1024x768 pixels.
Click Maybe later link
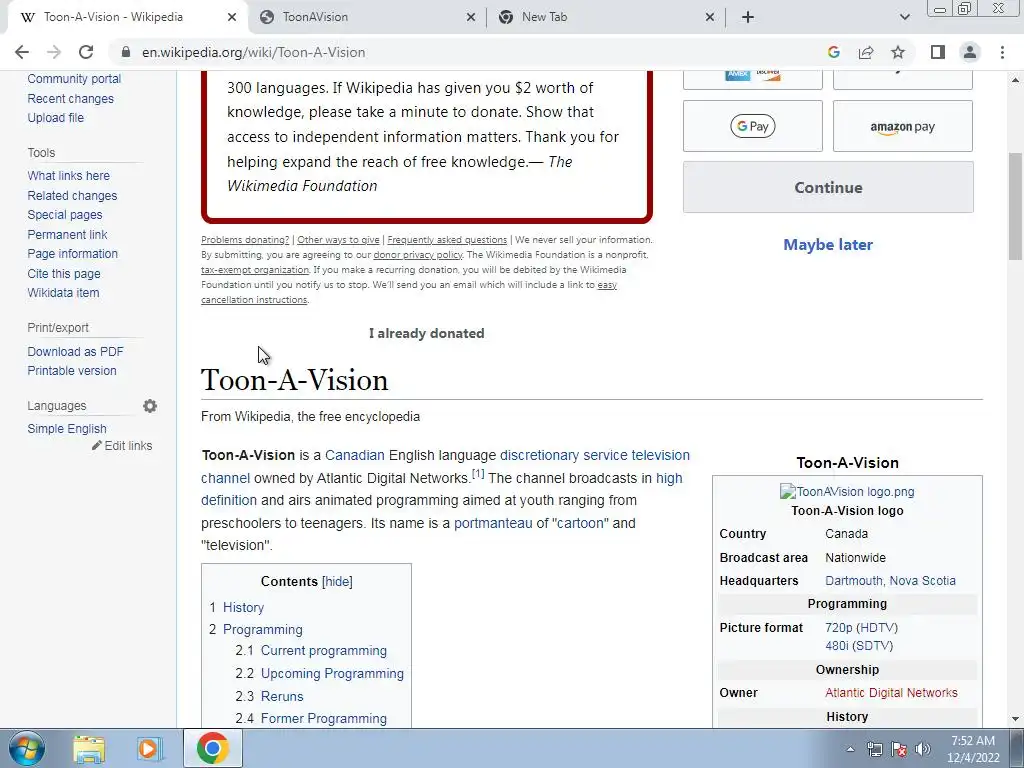(x=828, y=245)
